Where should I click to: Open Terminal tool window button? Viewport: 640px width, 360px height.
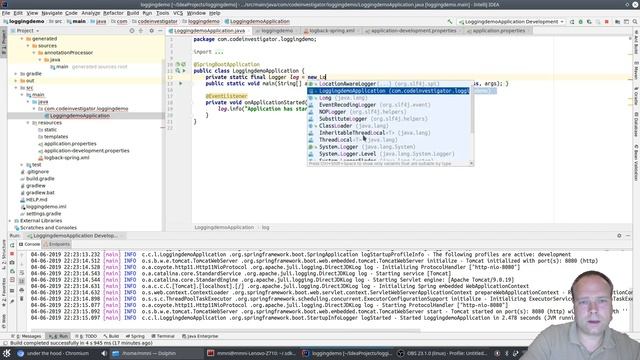[163, 336]
